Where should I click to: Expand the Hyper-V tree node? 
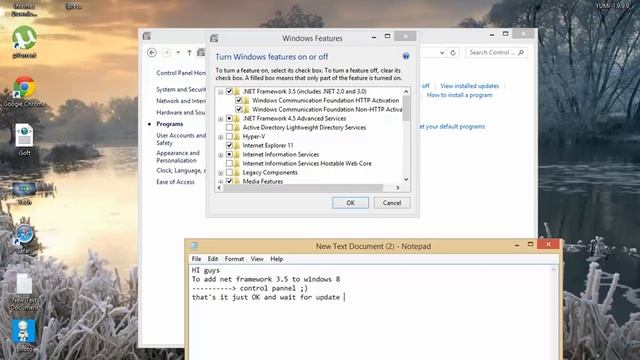click(220, 137)
